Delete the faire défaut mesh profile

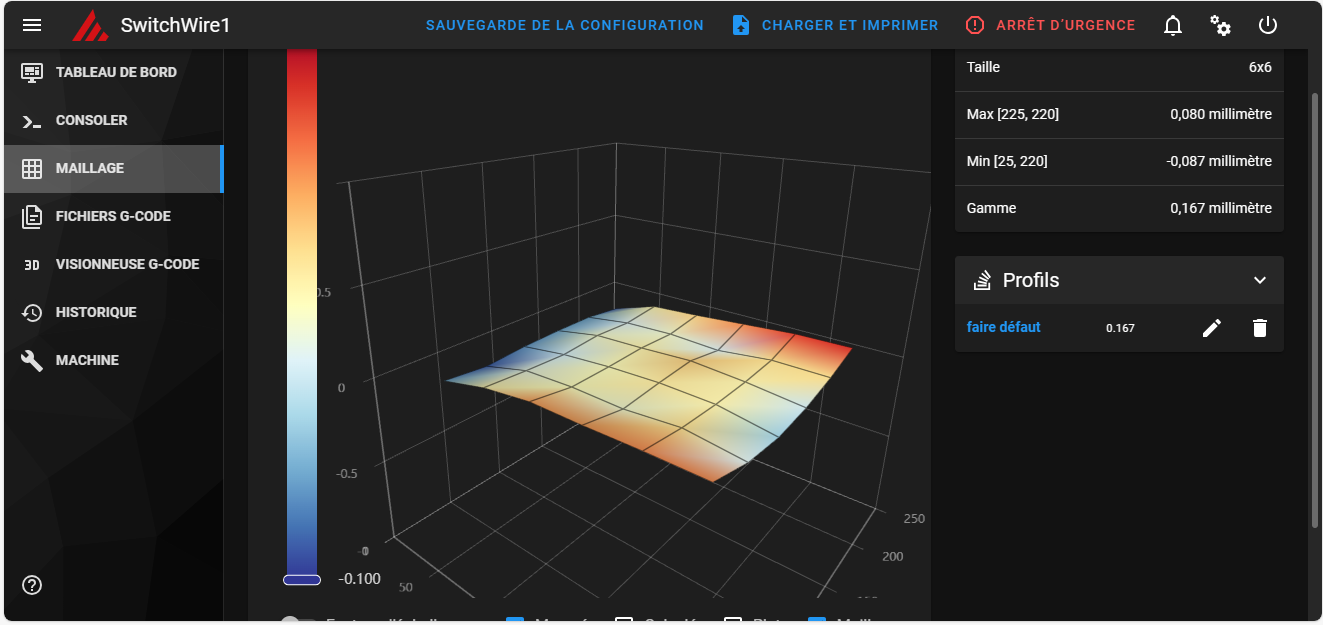[1260, 328]
